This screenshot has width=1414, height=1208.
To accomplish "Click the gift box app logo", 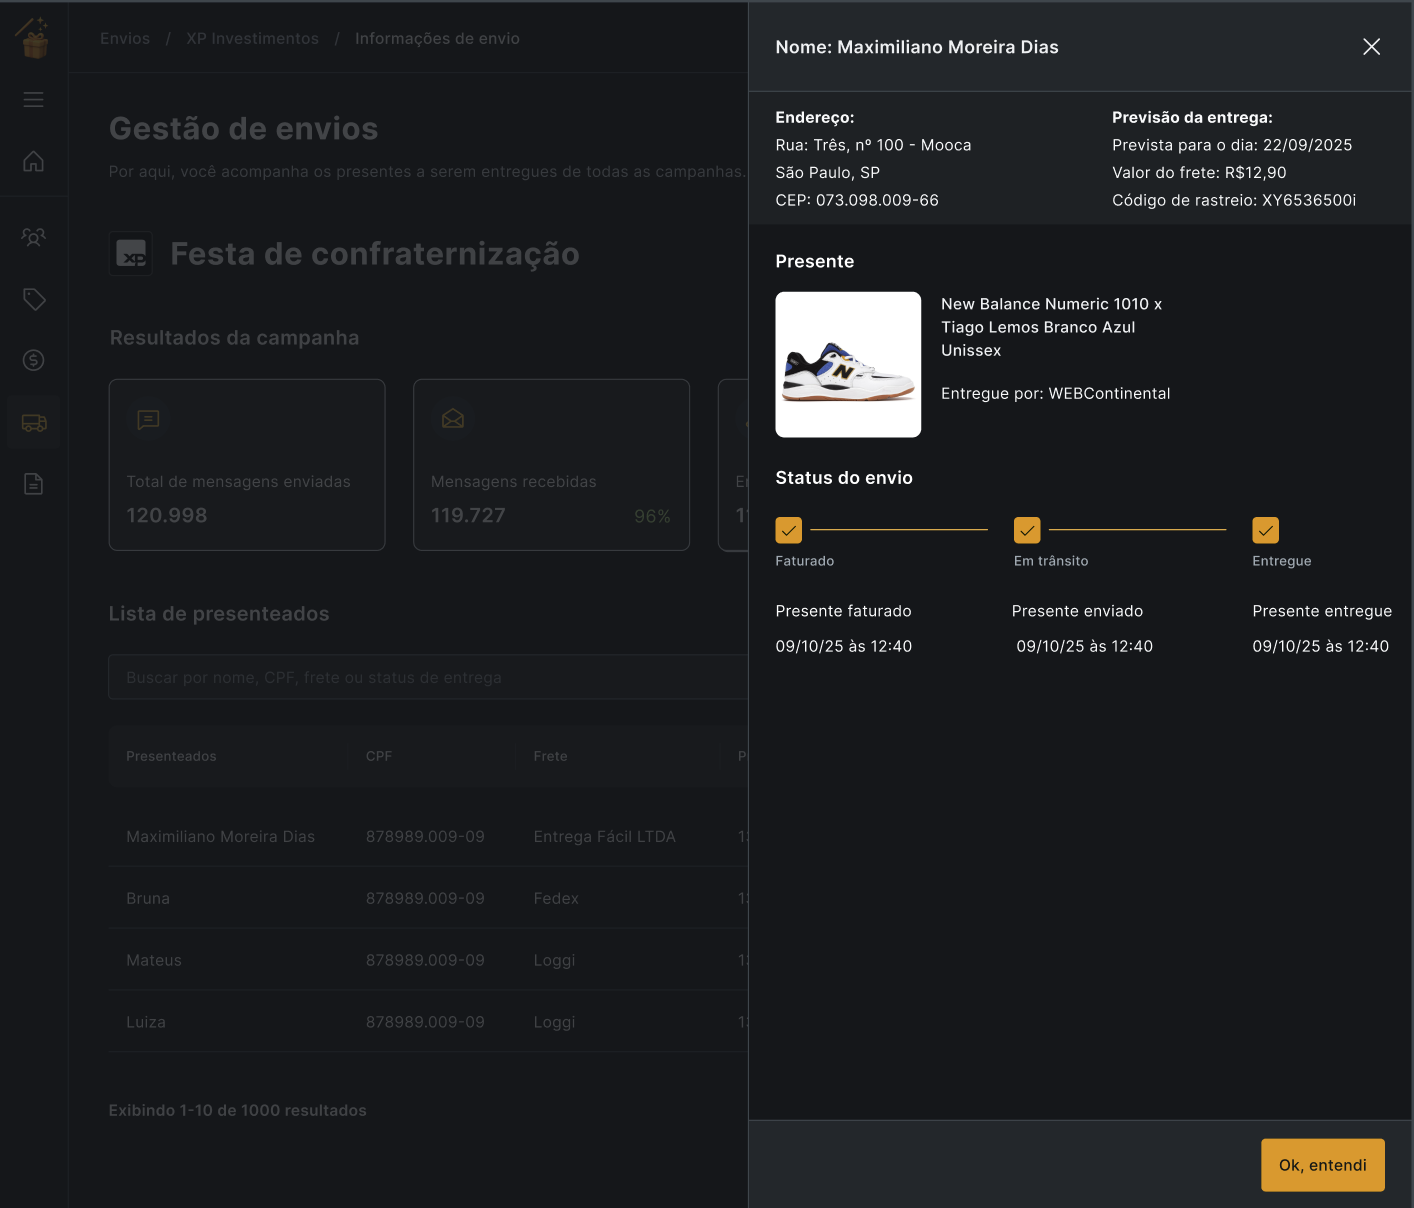I will (33, 38).
